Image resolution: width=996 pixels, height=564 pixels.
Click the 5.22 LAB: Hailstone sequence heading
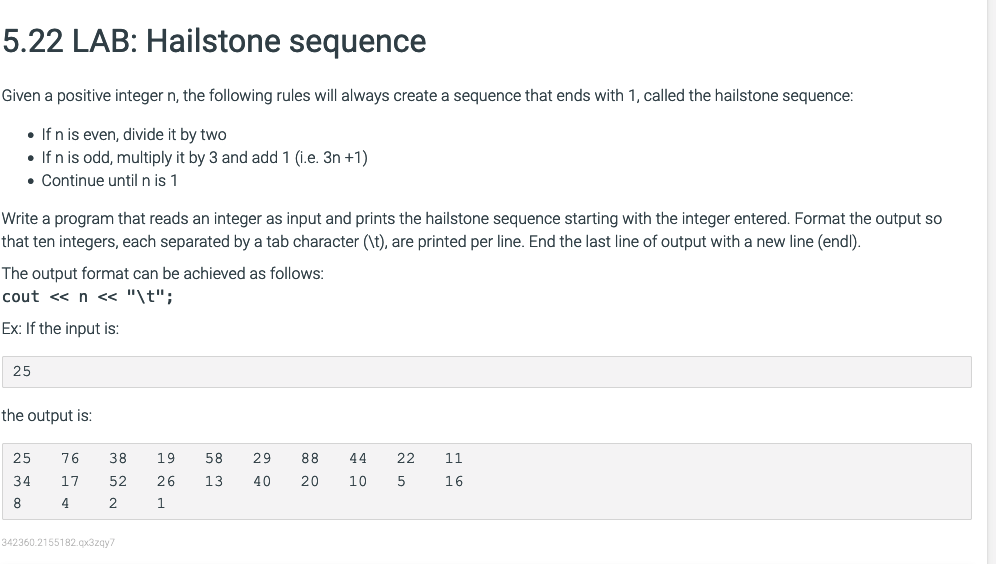point(214,41)
